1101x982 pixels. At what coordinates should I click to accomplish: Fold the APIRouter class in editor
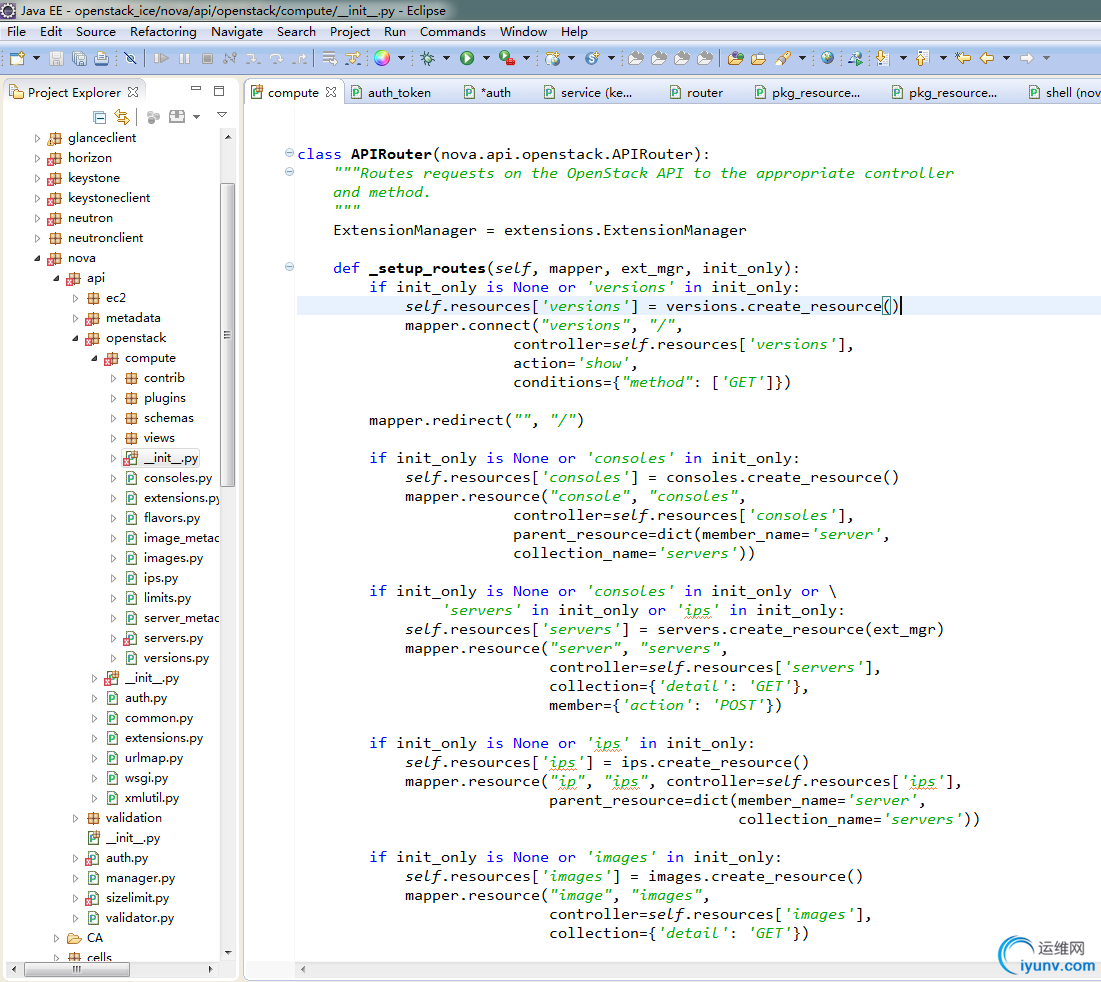pyautogui.click(x=289, y=152)
